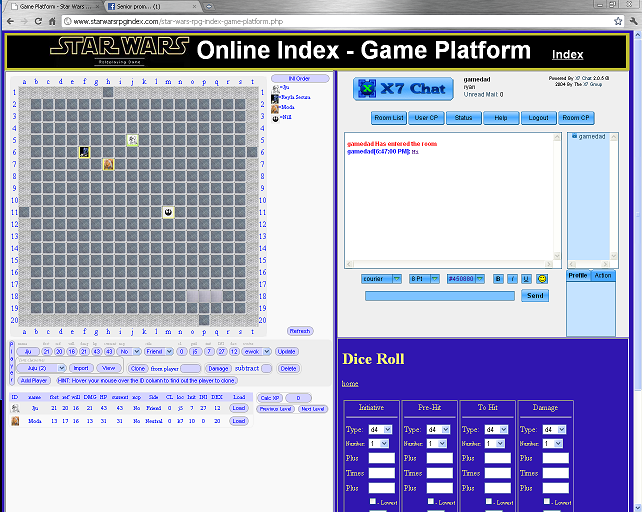Screen dimensions: 642x512
Task: Select the Rebel Alliance token on the map
Action: point(168,212)
